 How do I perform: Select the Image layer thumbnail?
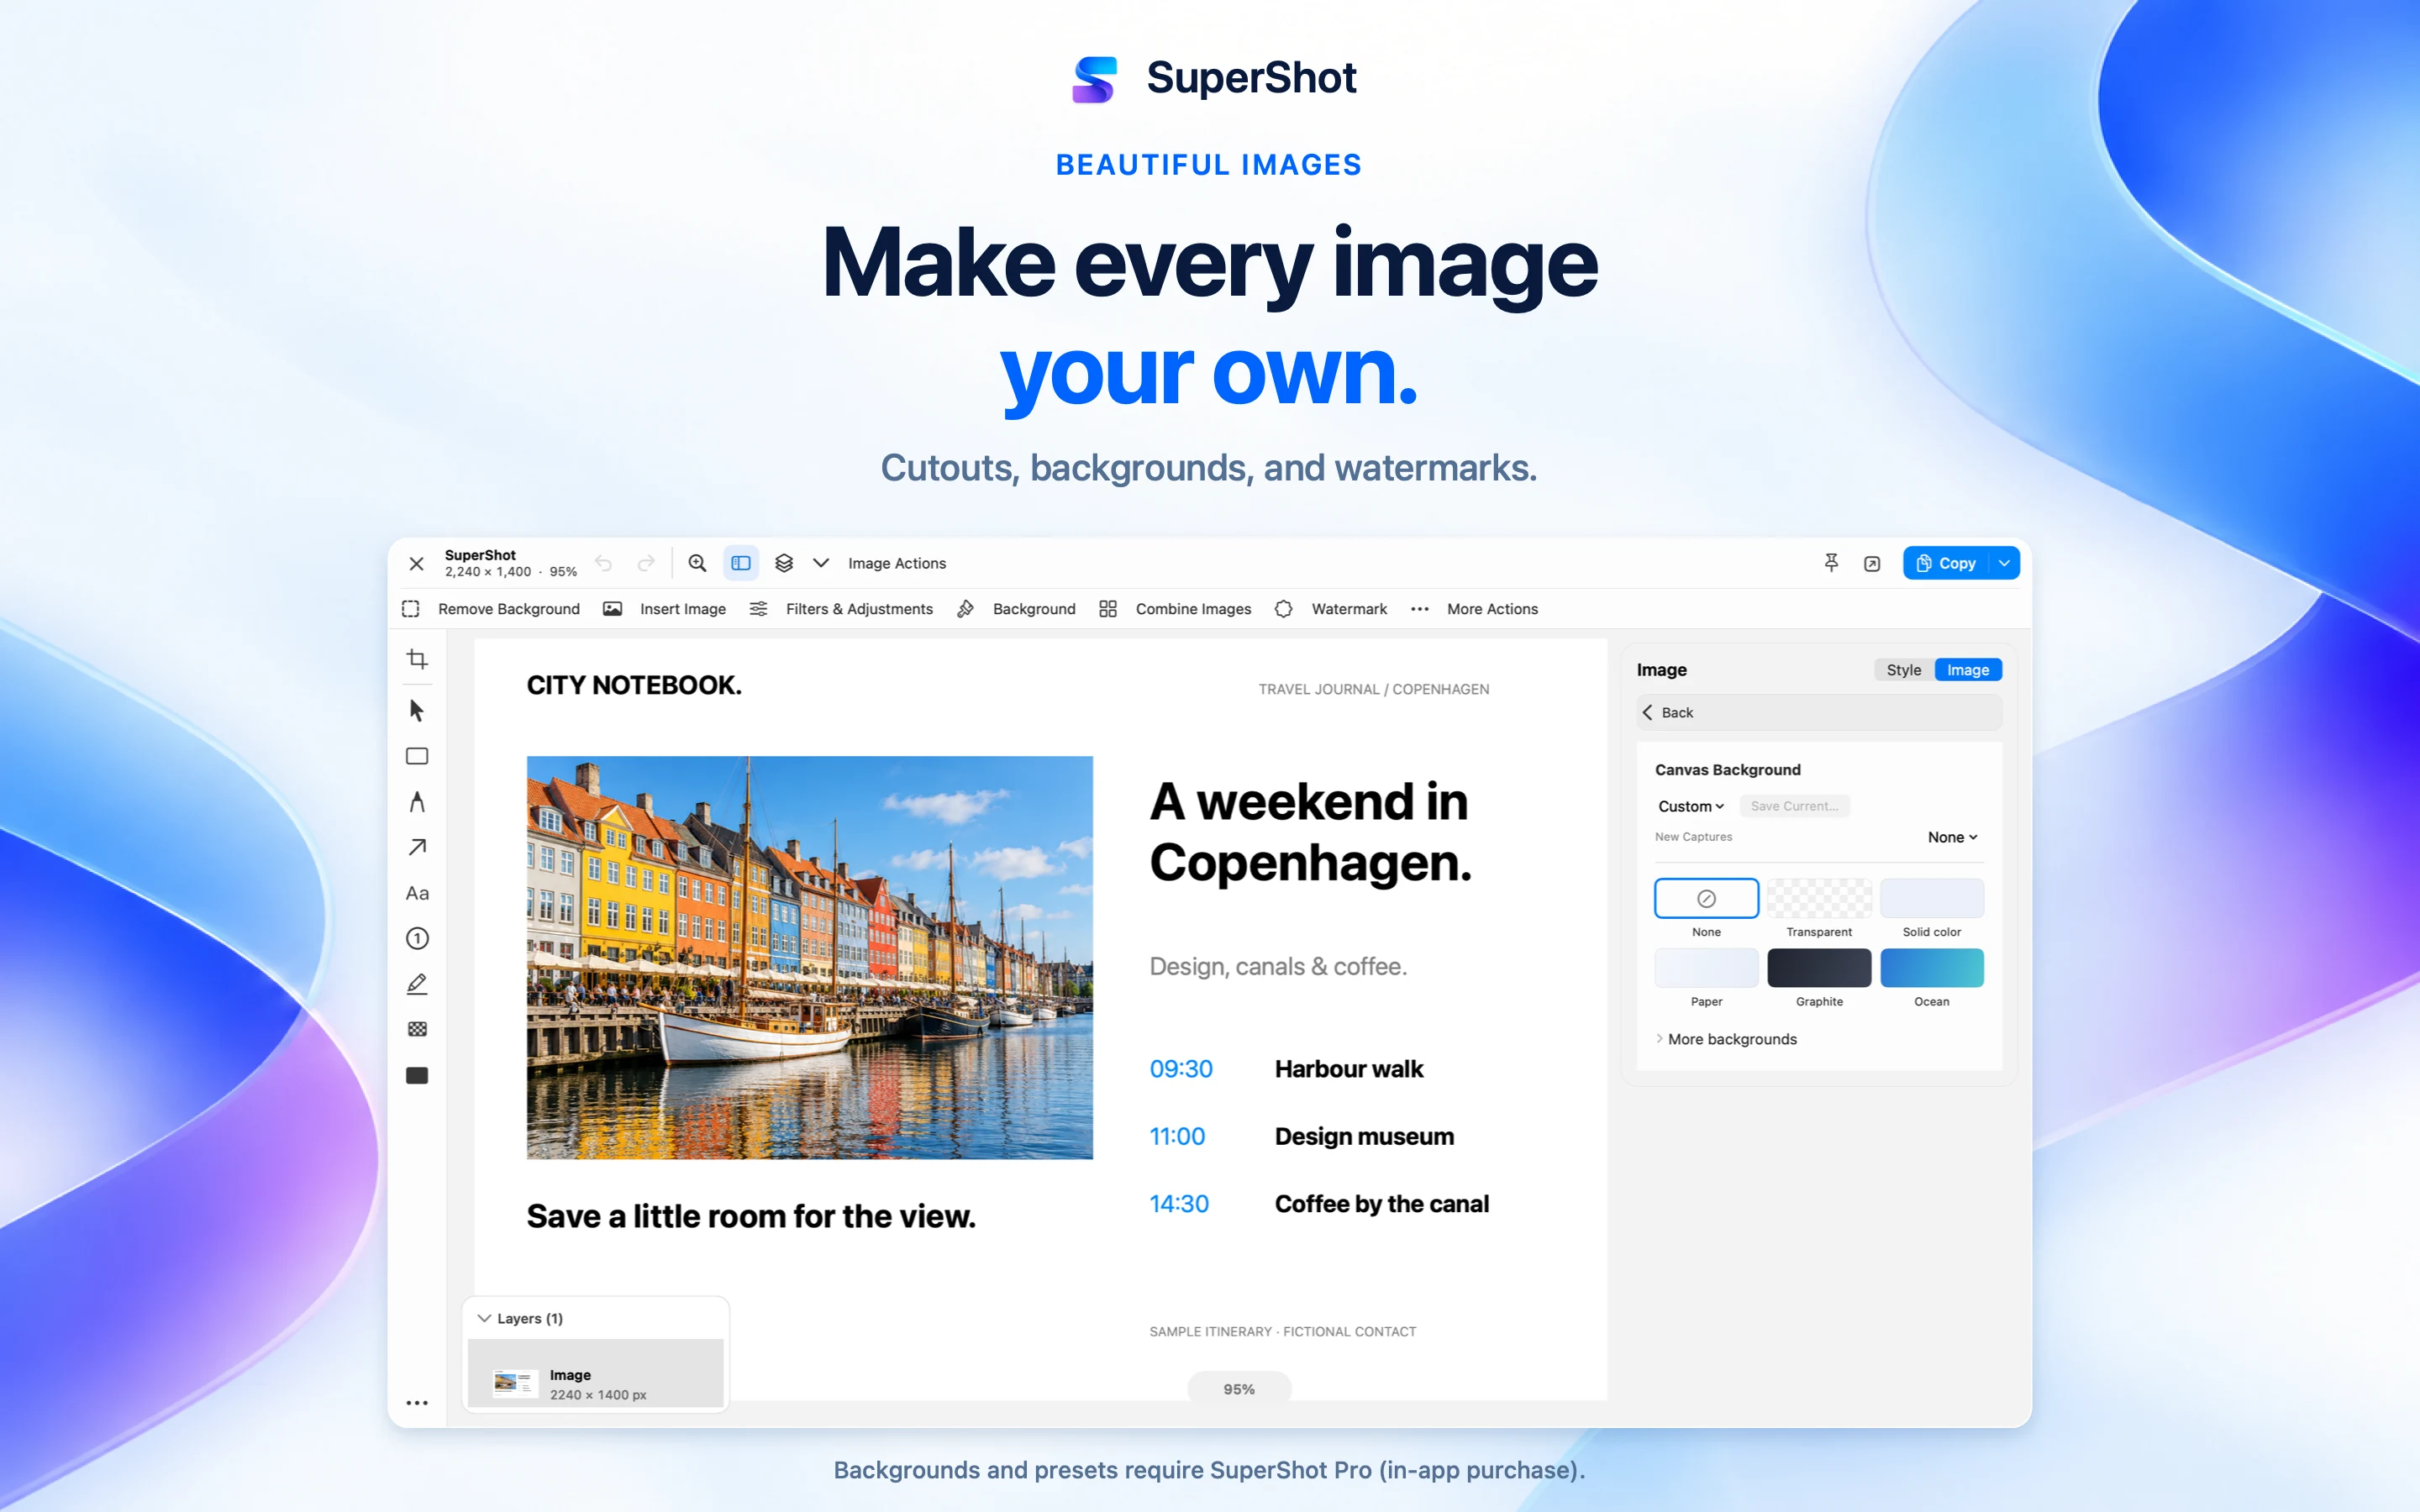[515, 1383]
